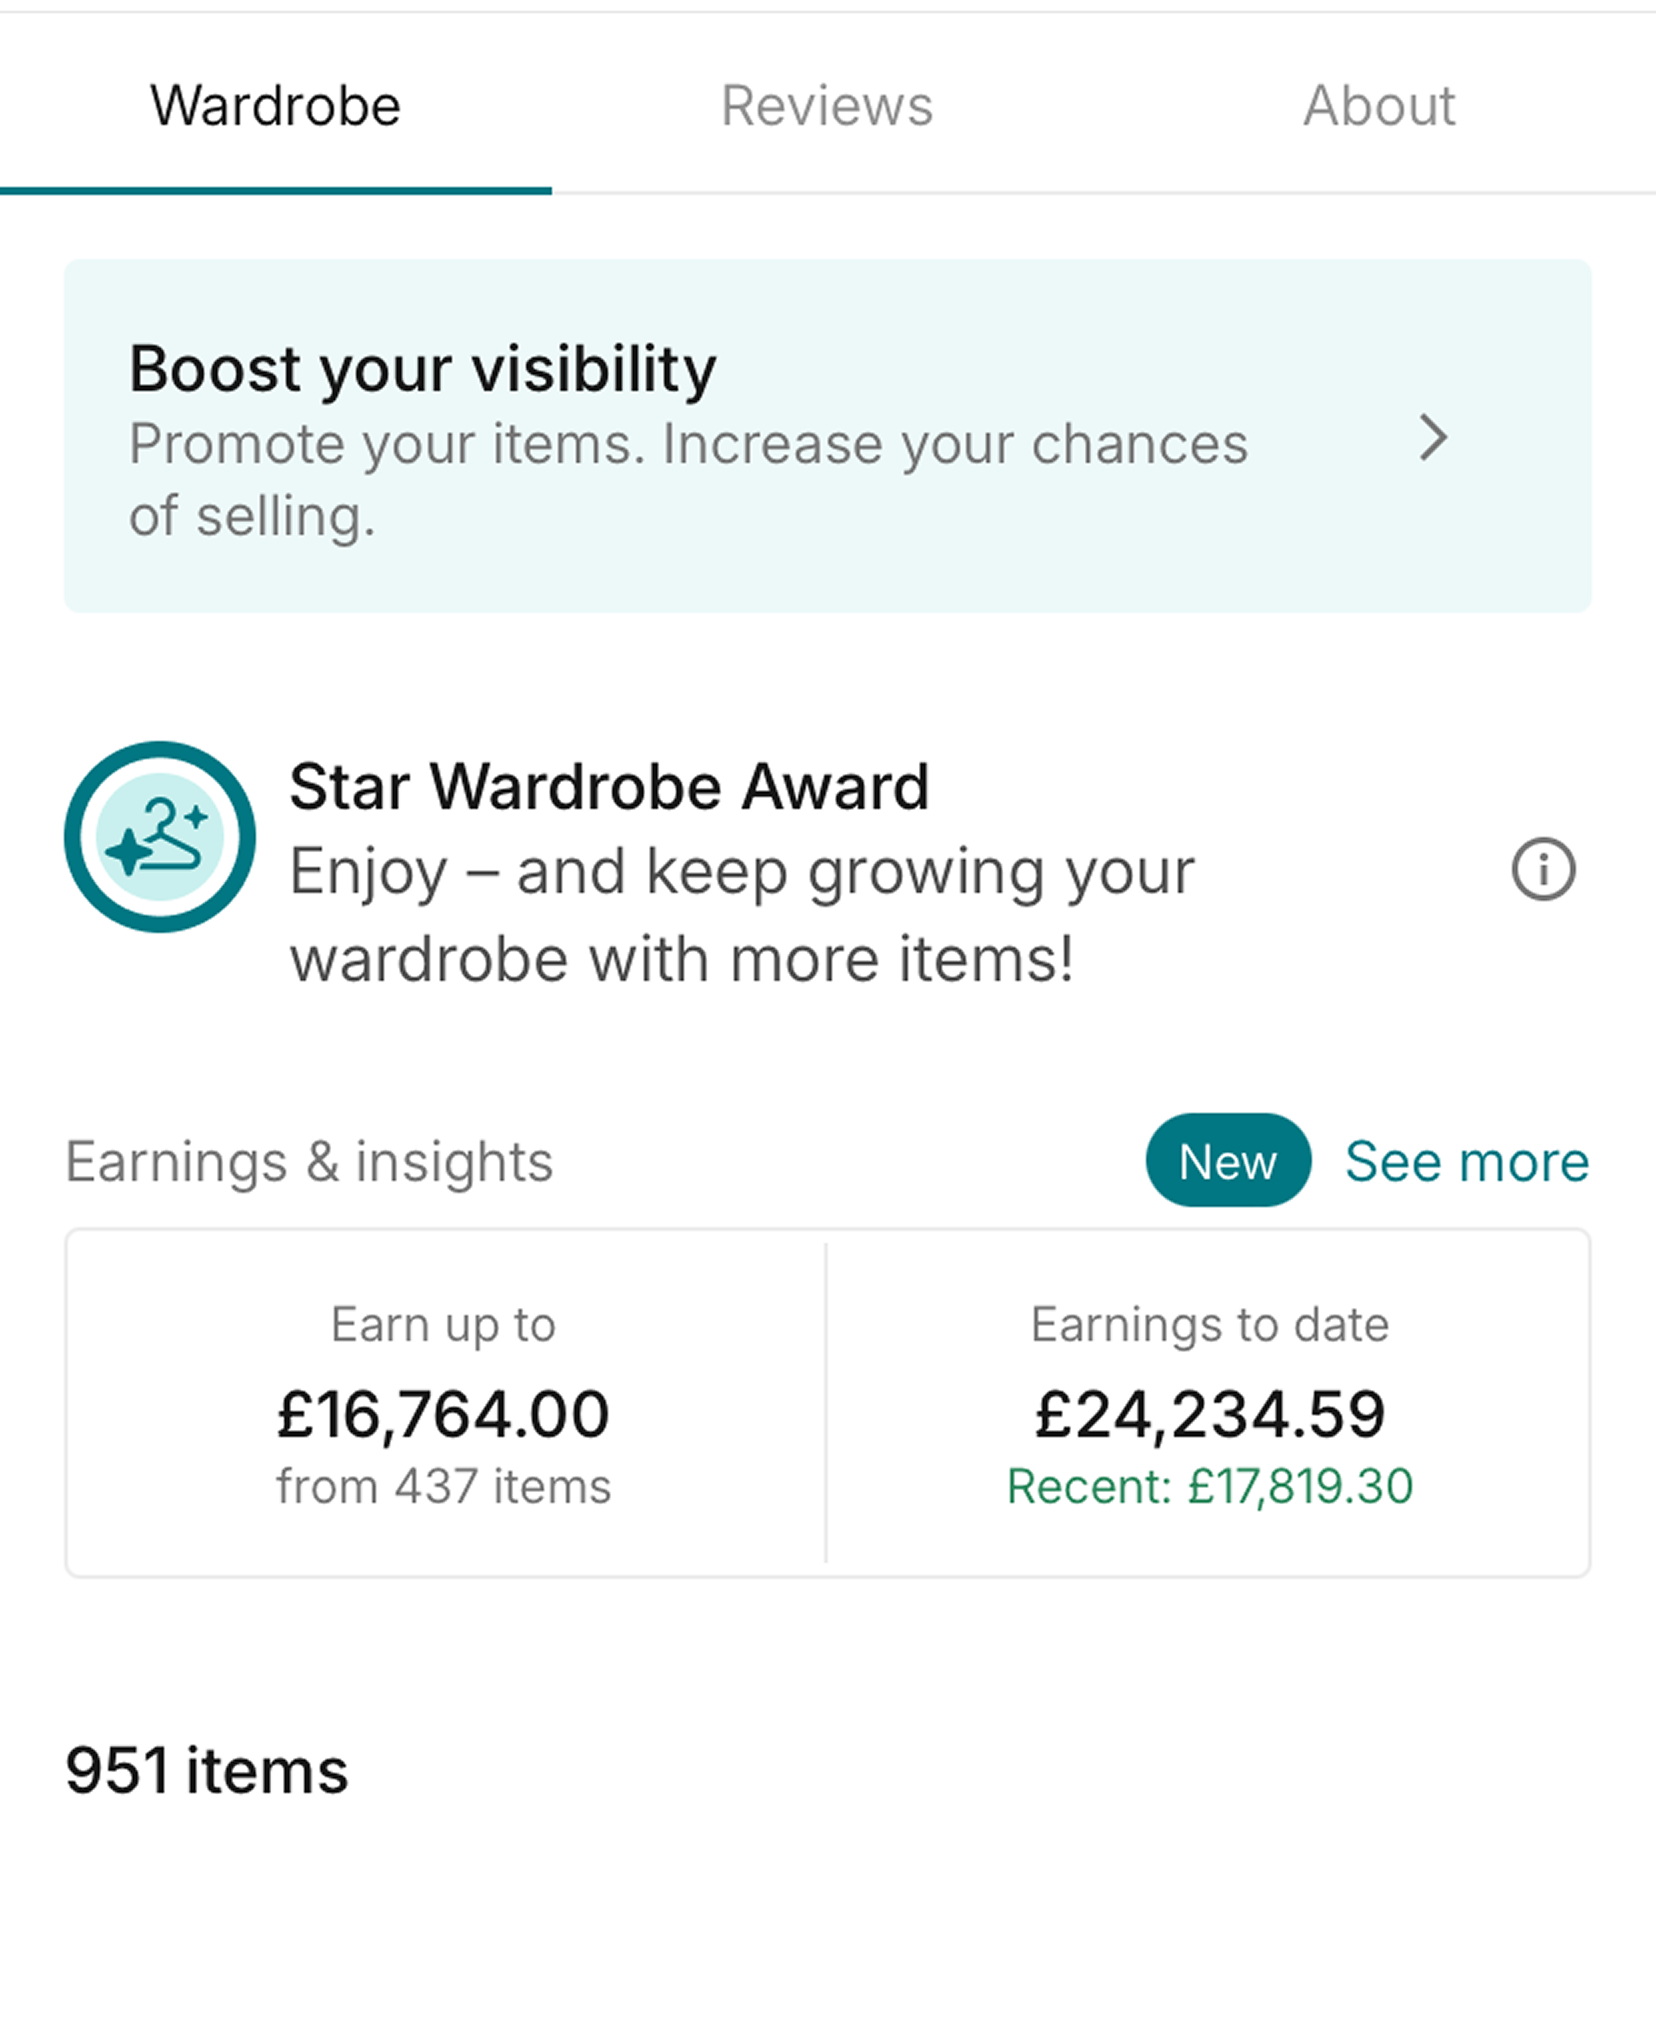This screenshot has height=2030, width=1656.
Task: Switch to the Reviews tab
Action: pyautogui.click(x=827, y=106)
